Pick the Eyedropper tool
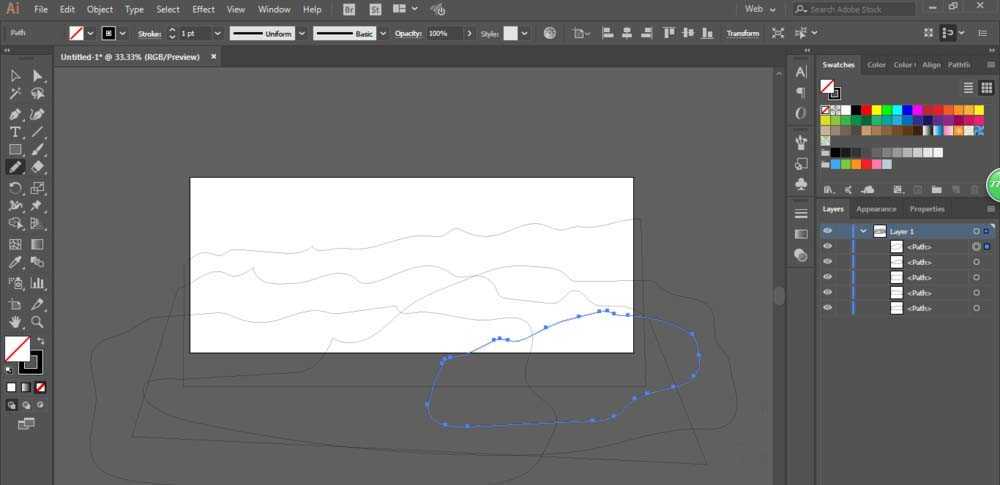This screenshot has width=1000, height=485. click(16, 263)
